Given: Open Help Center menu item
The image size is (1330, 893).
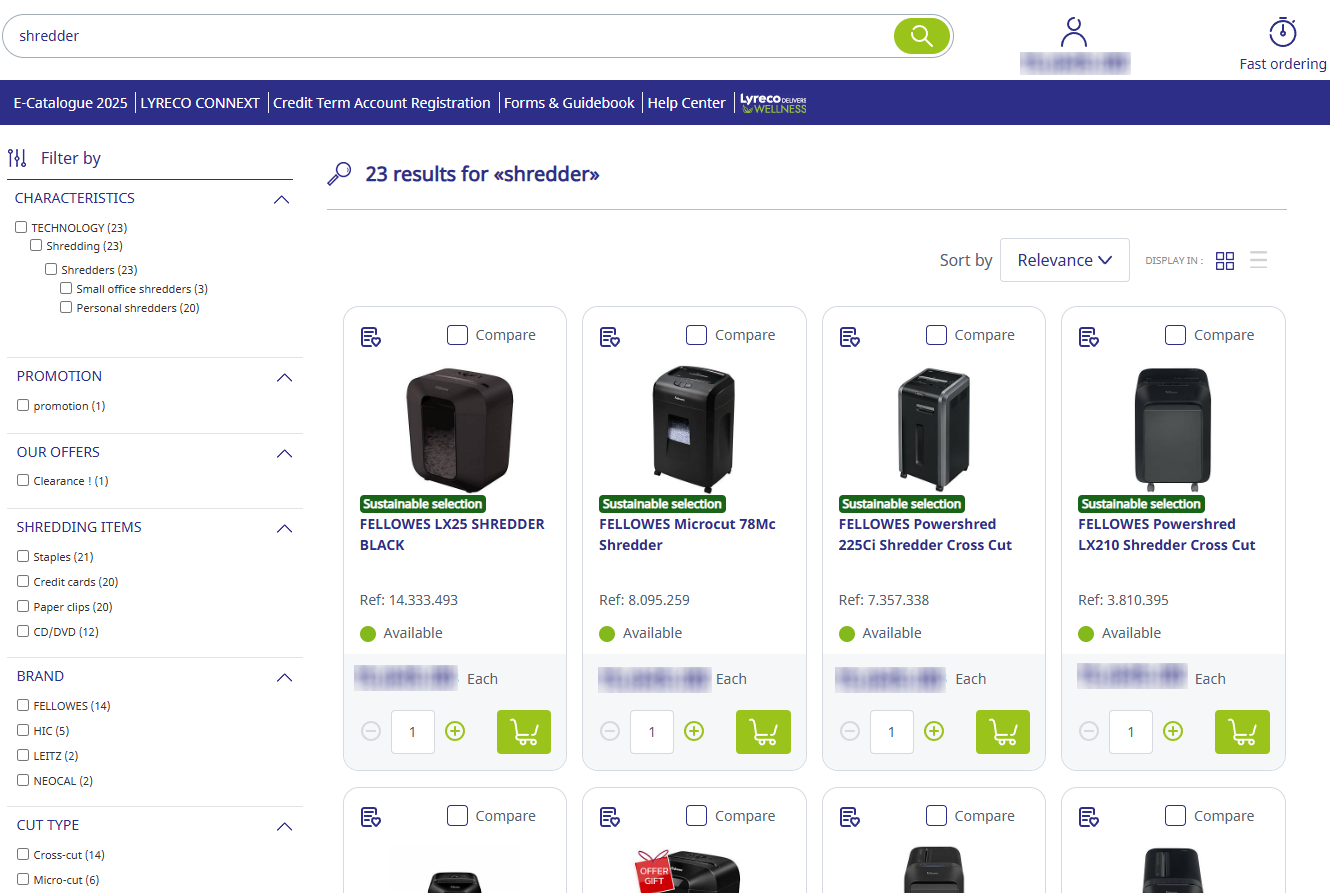Looking at the screenshot, I should pyautogui.click(x=686, y=103).
